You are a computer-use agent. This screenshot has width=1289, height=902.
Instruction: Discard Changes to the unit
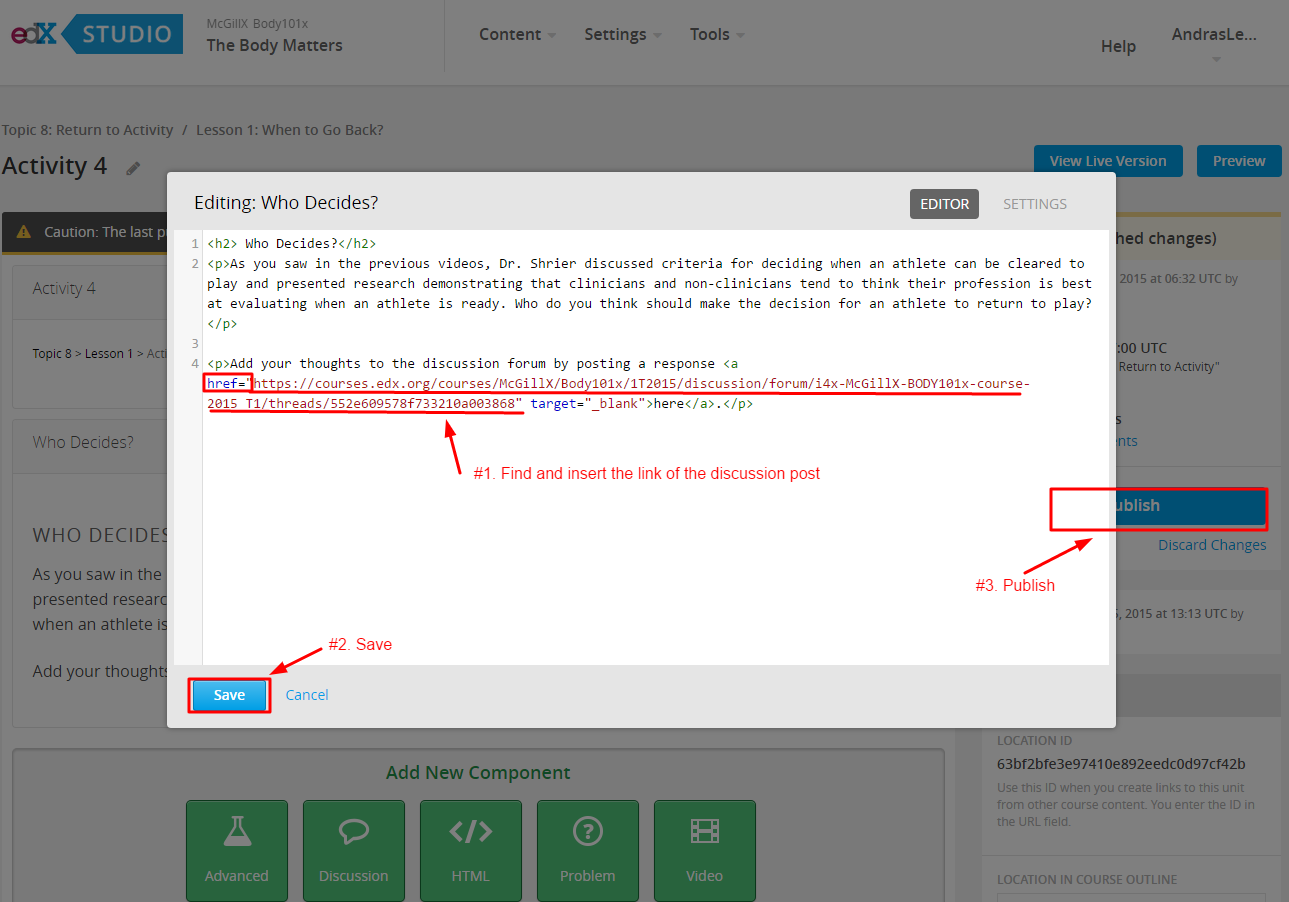[1212, 545]
